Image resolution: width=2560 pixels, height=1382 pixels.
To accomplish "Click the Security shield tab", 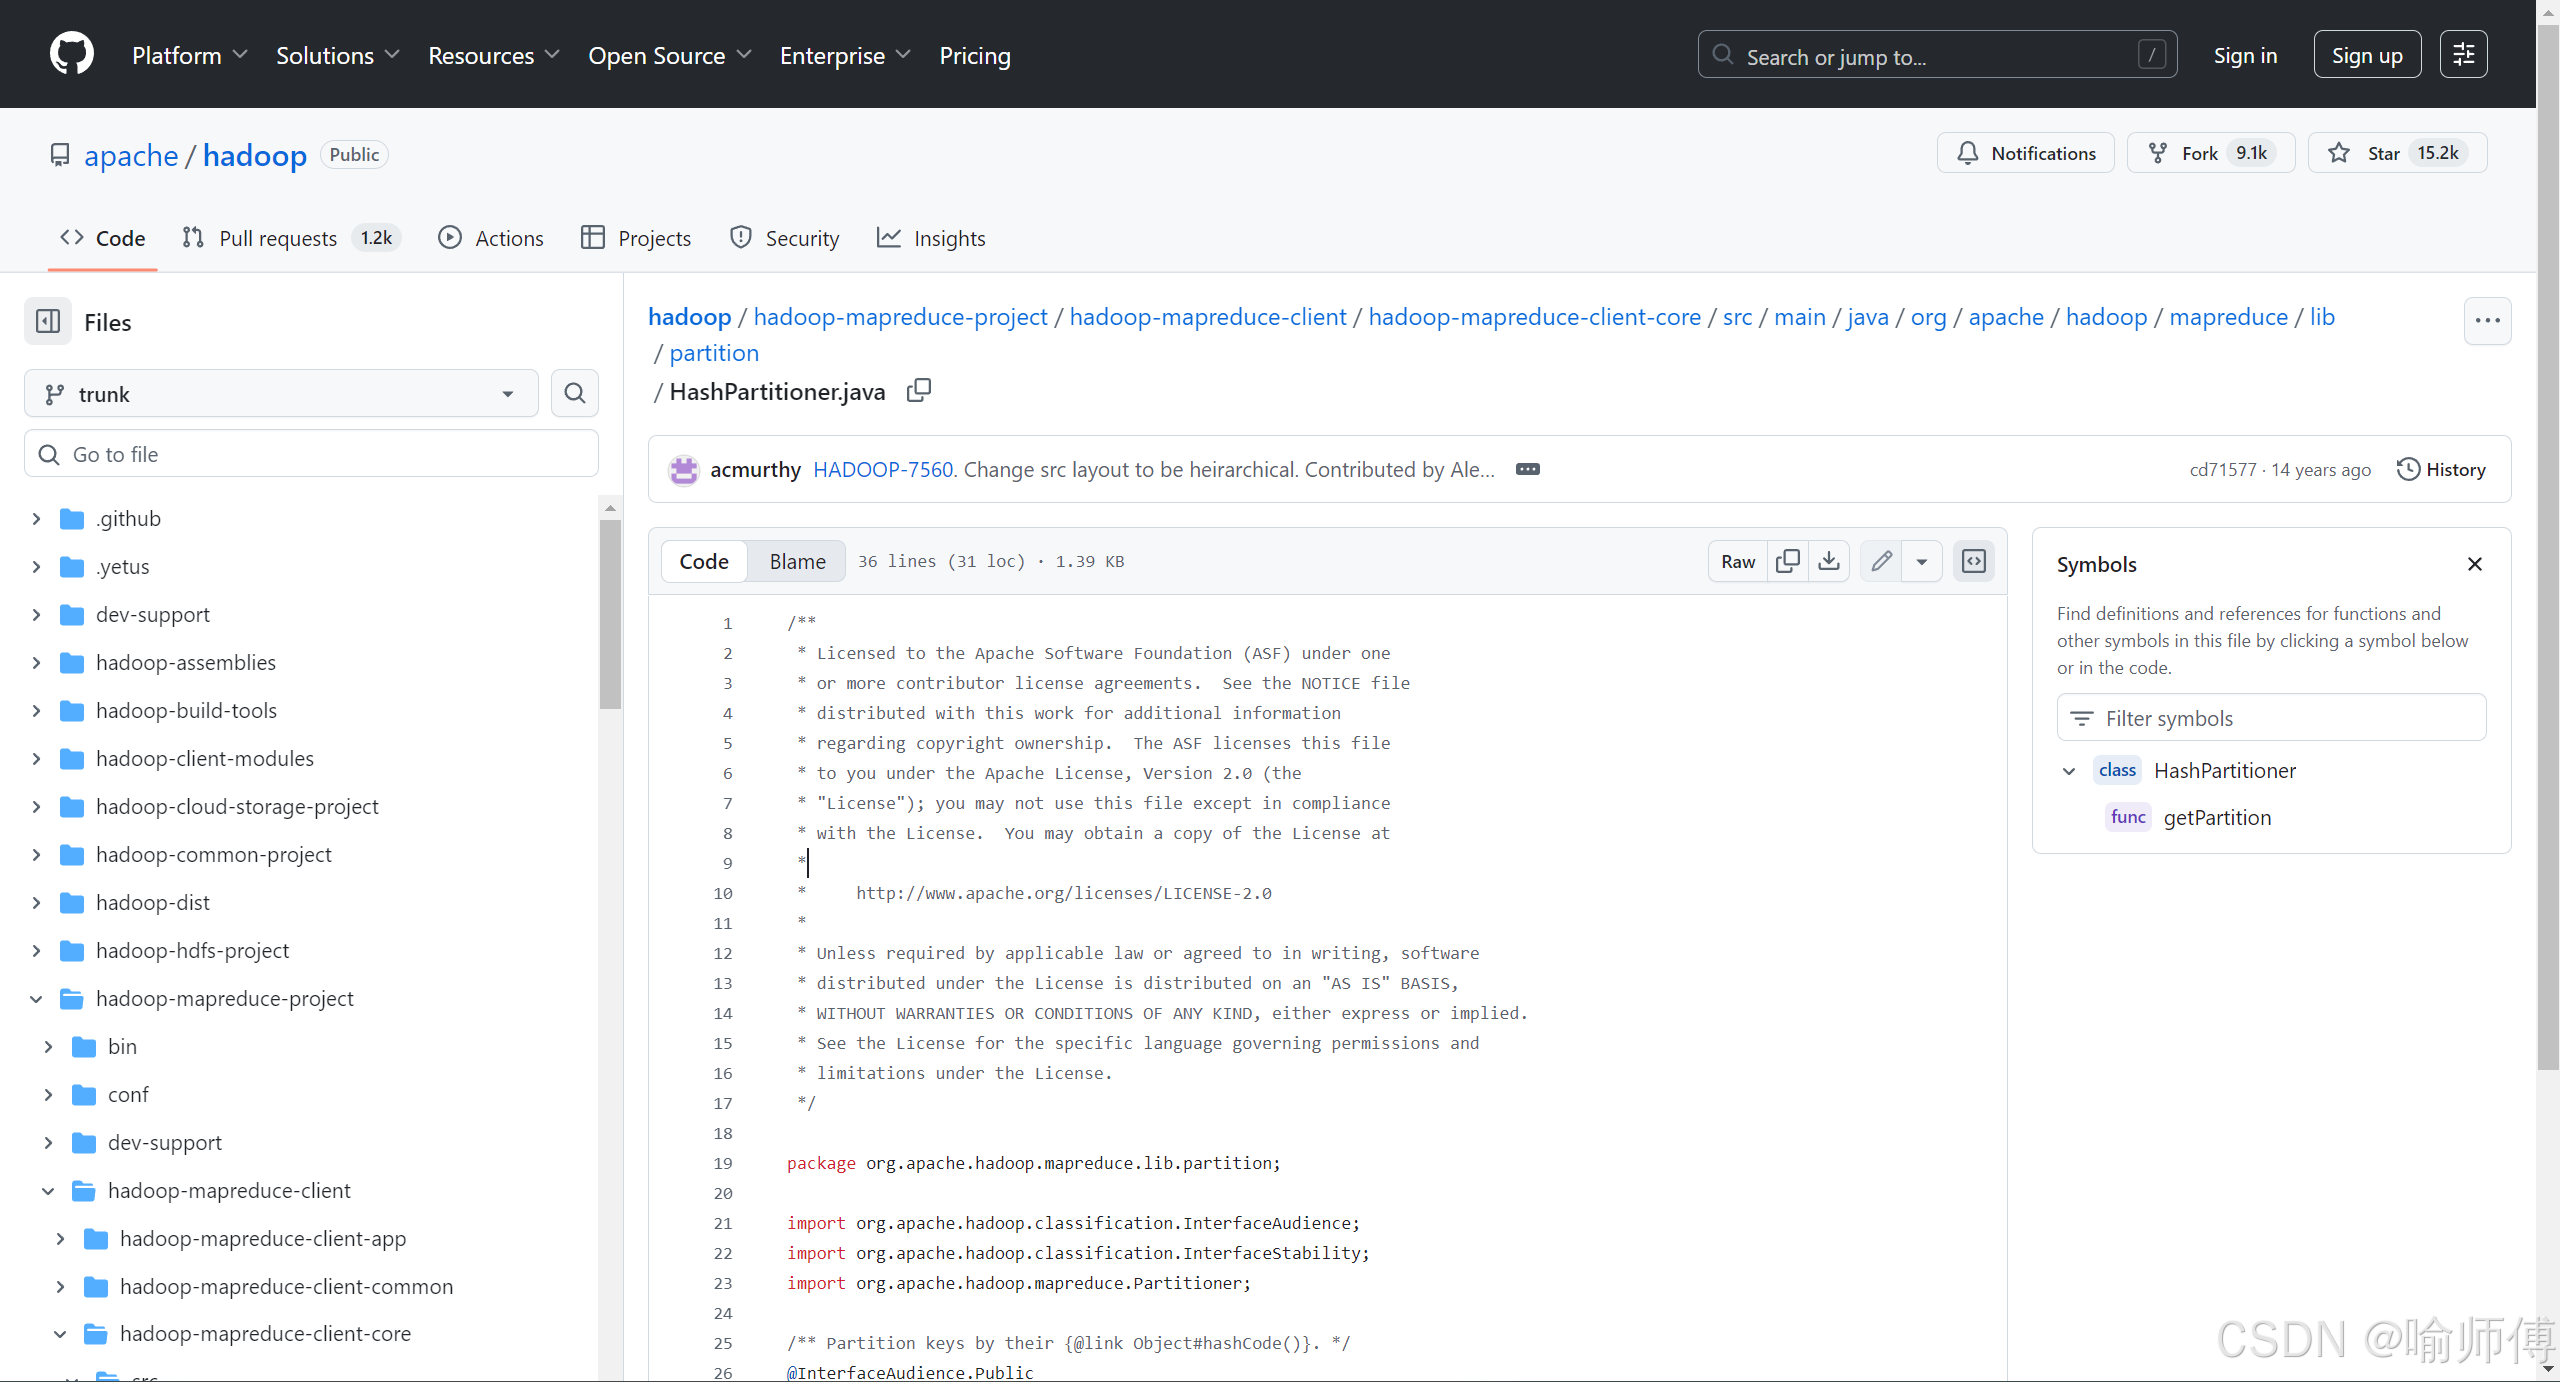I will tap(784, 238).
